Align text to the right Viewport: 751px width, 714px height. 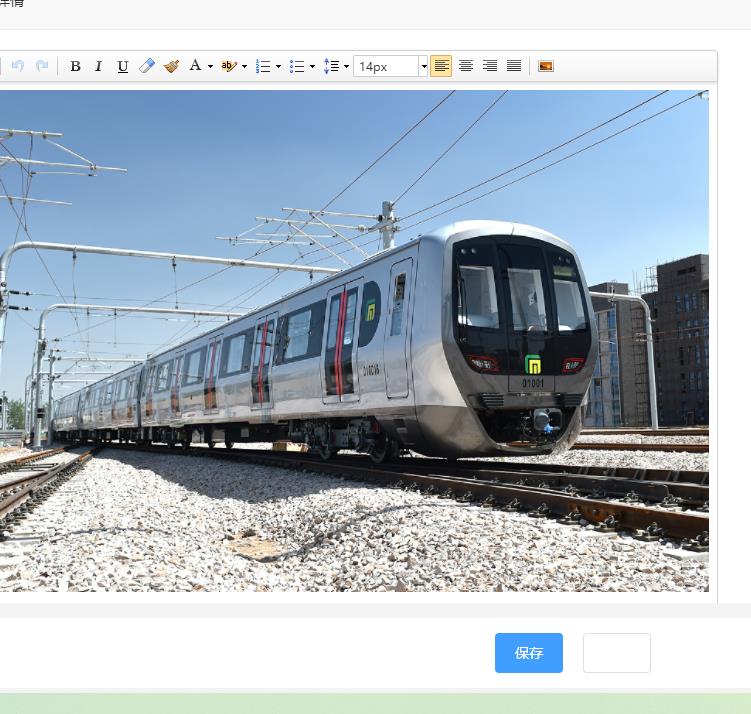click(489, 66)
